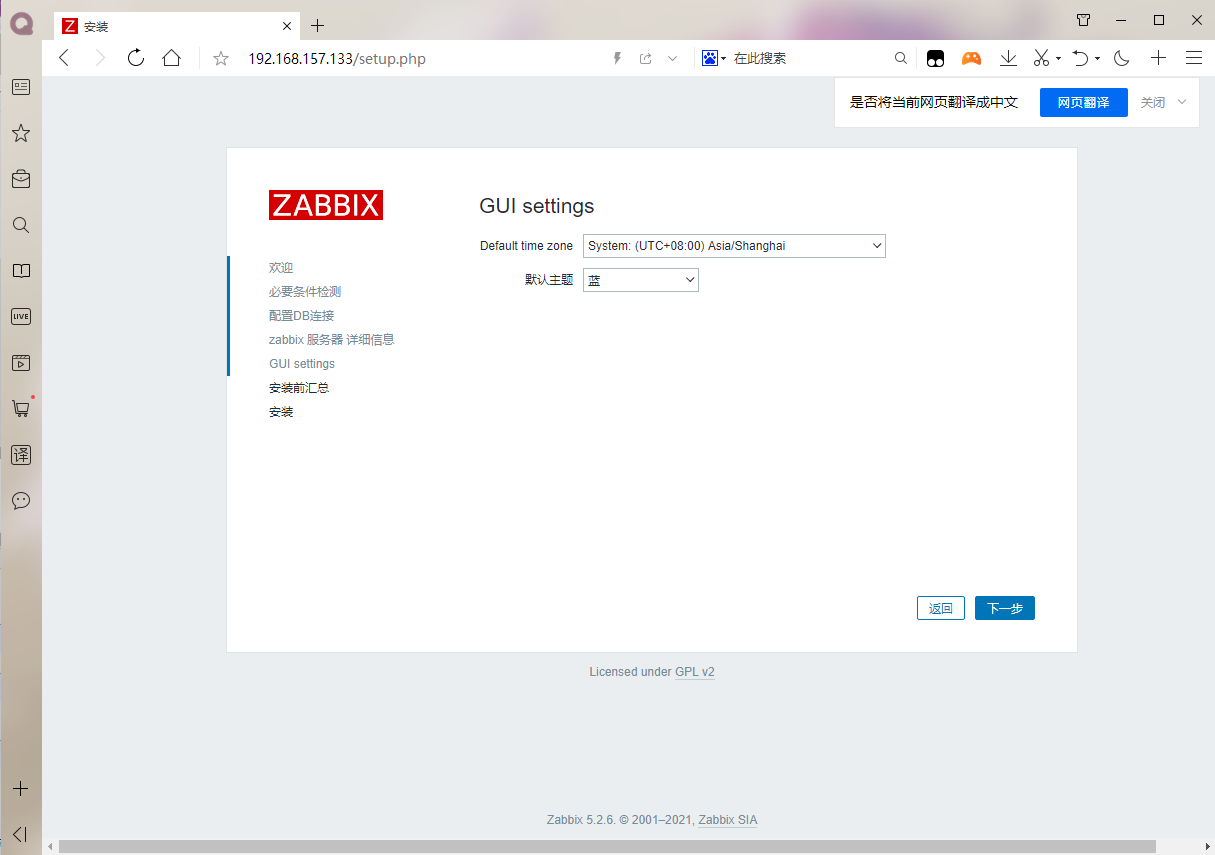The width and height of the screenshot is (1215, 855).
Task: Click the plus icon in the right toolbar
Action: coord(1158,58)
